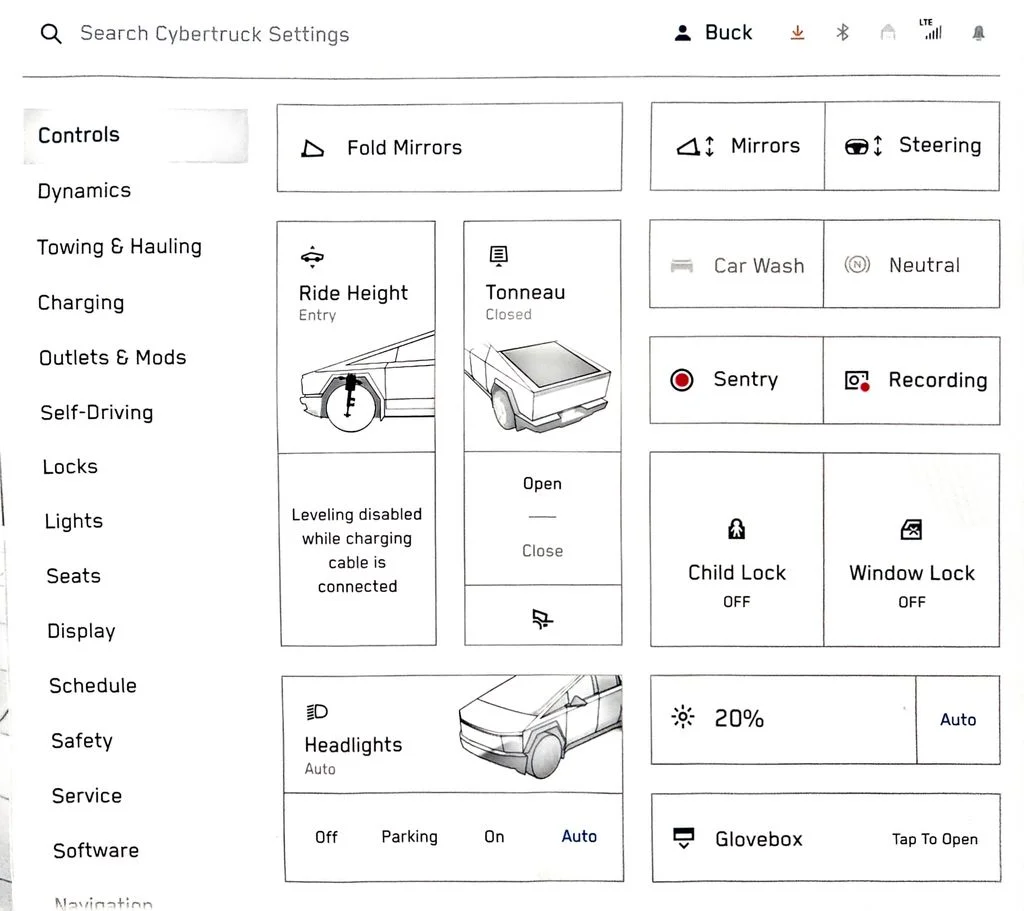1024x911 pixels.
Task: Open the Lights section
Action: pos(74,521)
